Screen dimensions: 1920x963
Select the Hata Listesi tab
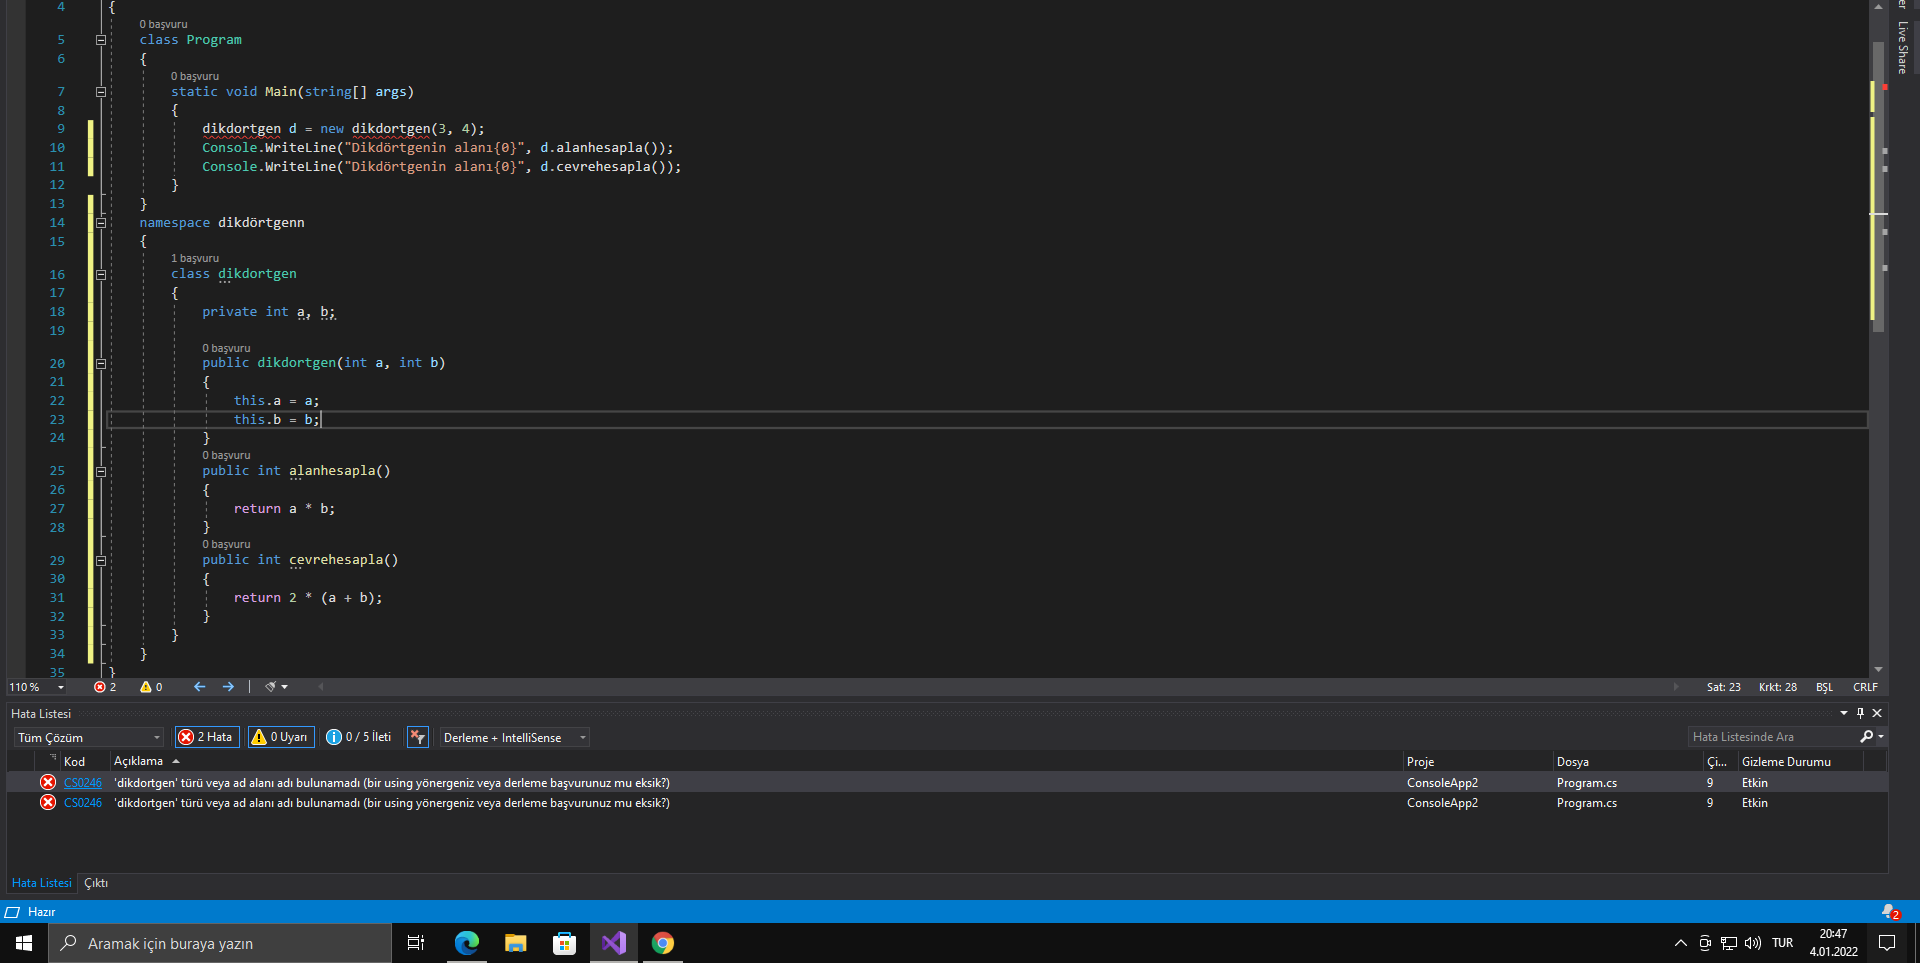pyautogui.click(x=41, y=883)
